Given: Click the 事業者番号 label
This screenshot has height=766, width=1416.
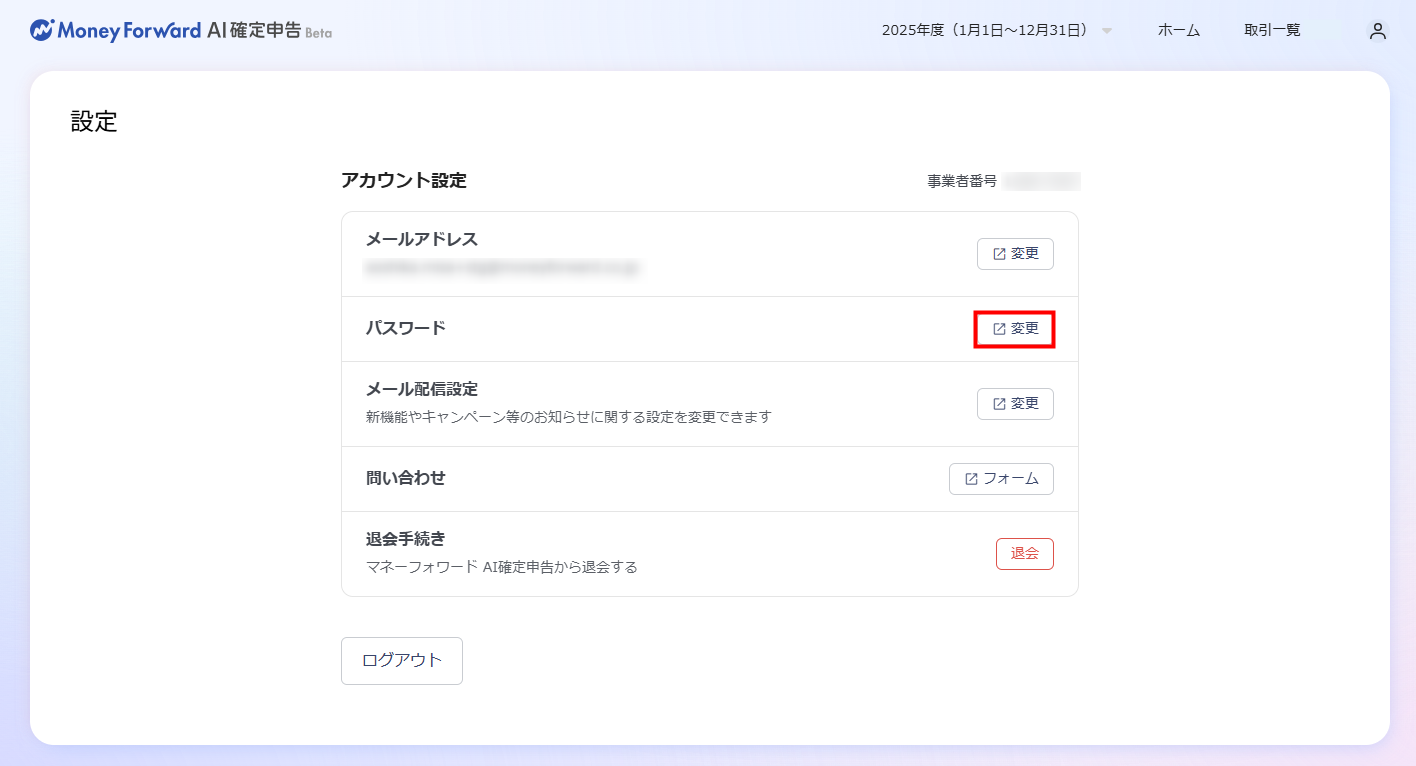Looking at the screenshot, I should 962,182.
